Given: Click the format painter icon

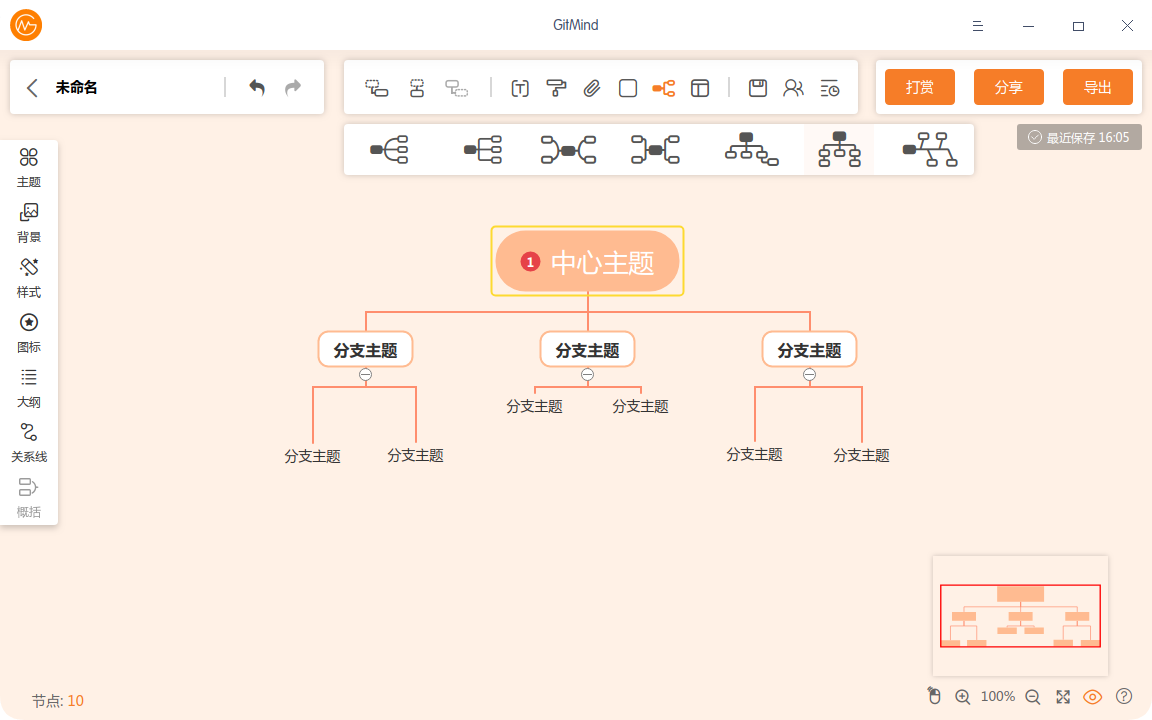Looking at the screenshot, I should pyautogui.click(x=556, y=88).
